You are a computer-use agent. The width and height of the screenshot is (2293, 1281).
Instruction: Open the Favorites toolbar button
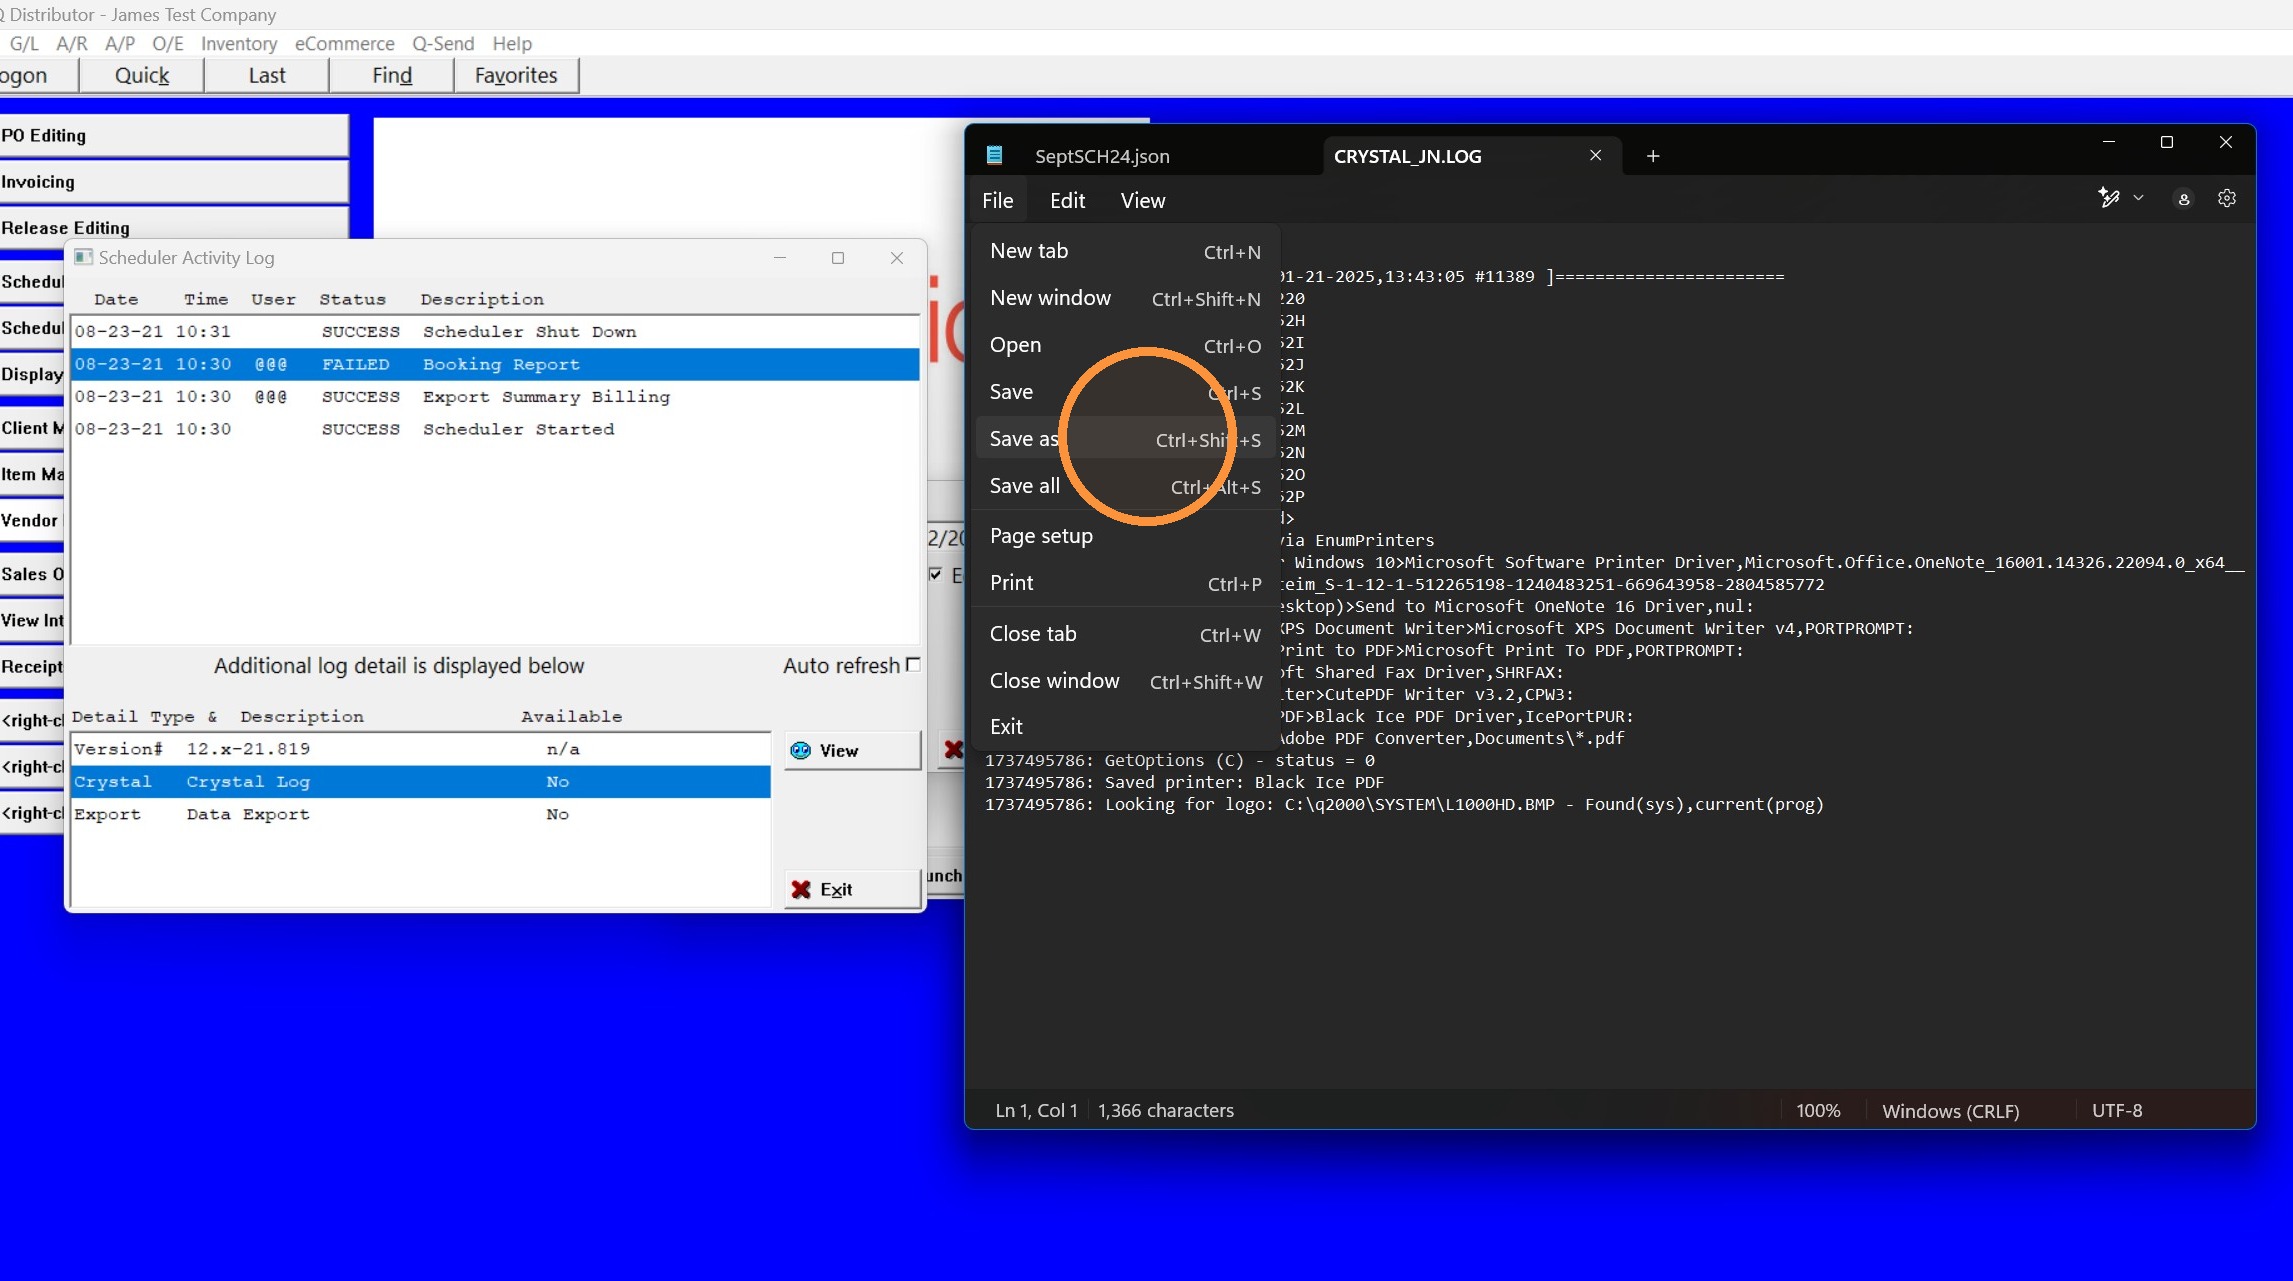click(x=516, y=75)
